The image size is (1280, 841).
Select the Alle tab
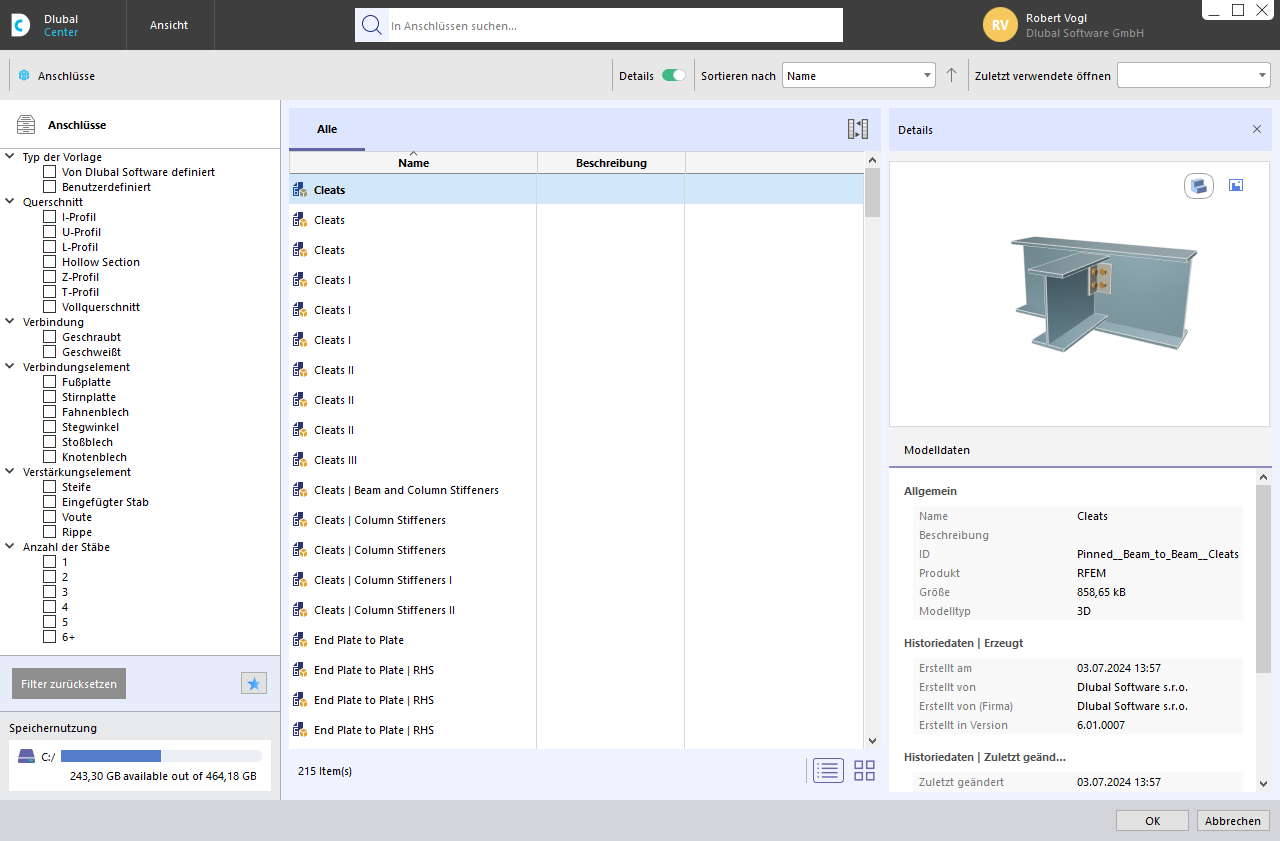[x=327, y=129]
